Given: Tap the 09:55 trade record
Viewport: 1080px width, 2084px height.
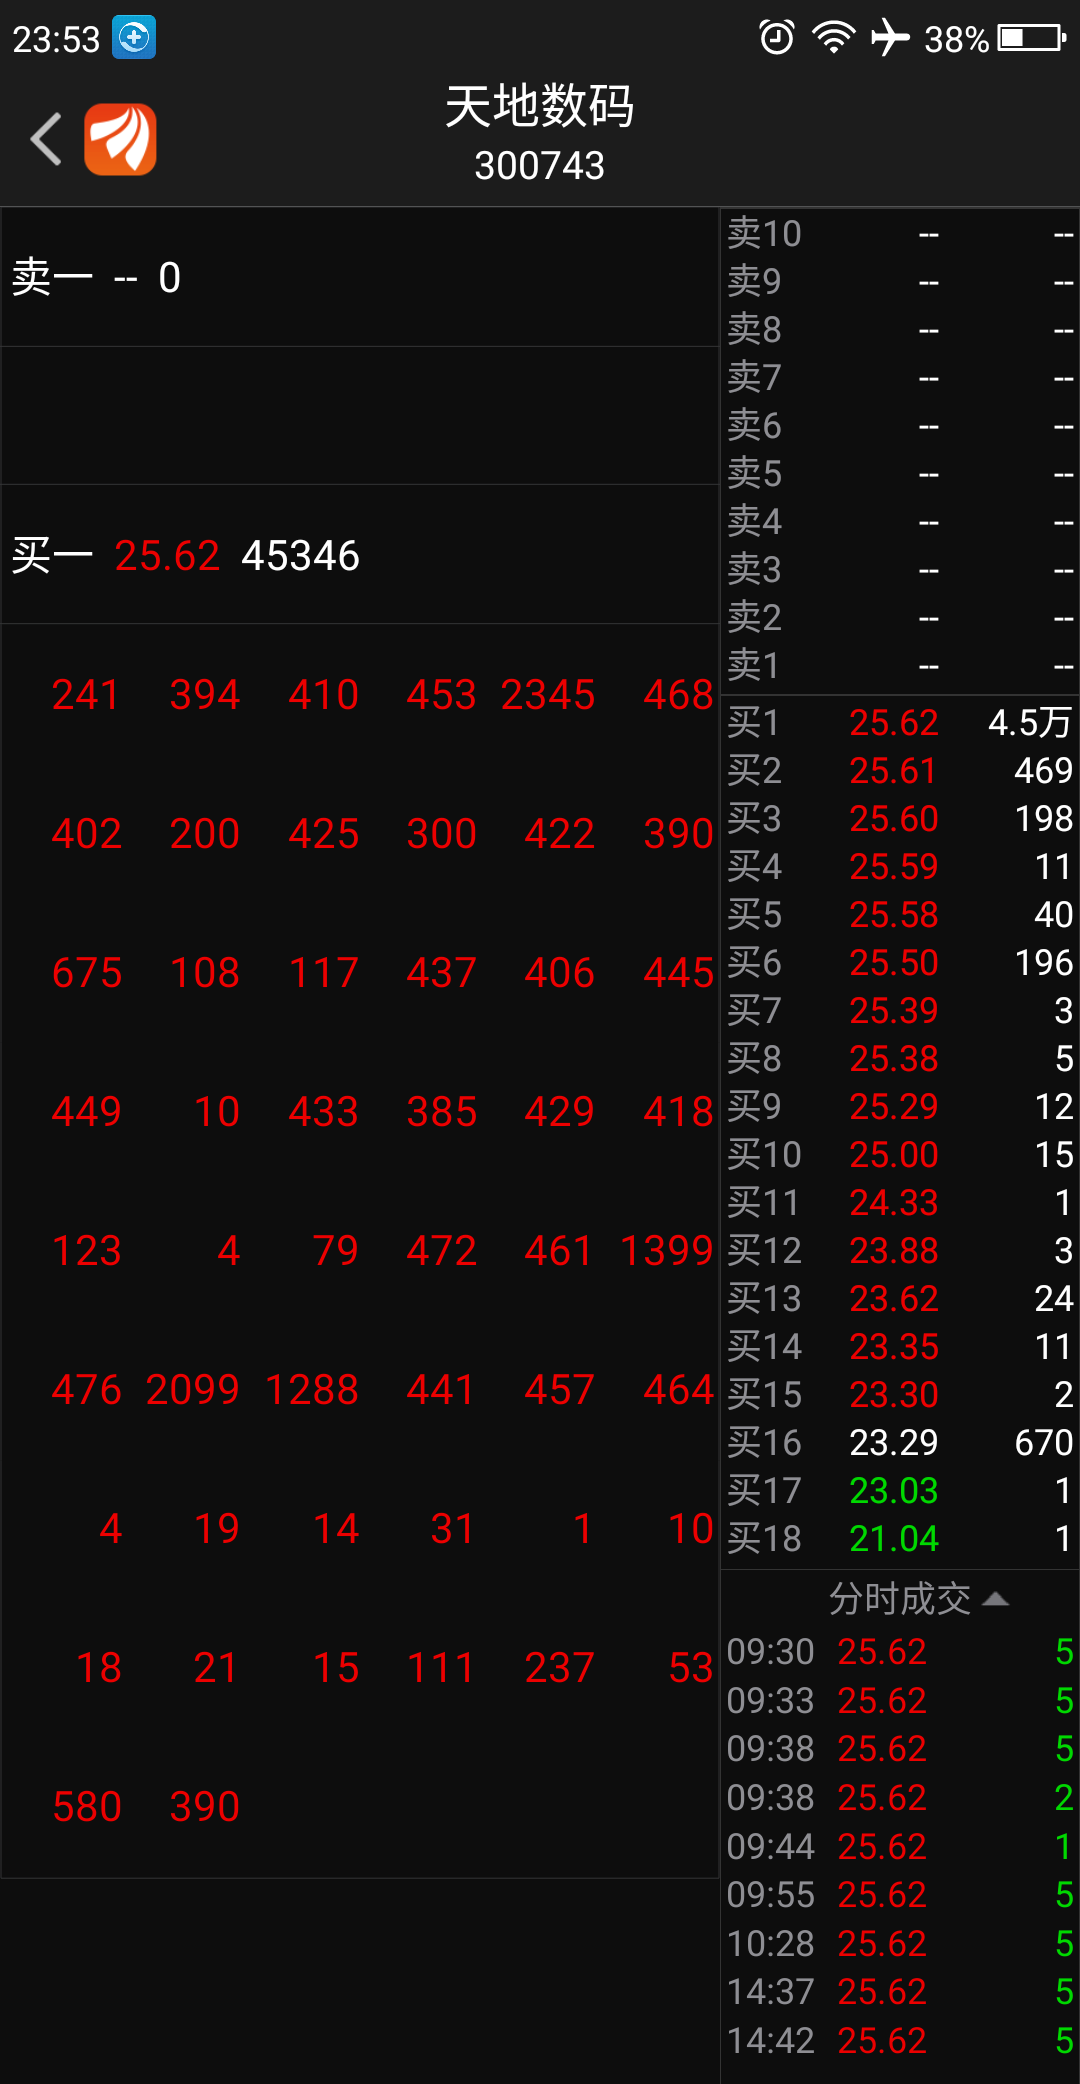Looking at the screenshot, I should tap(900, 1894).
